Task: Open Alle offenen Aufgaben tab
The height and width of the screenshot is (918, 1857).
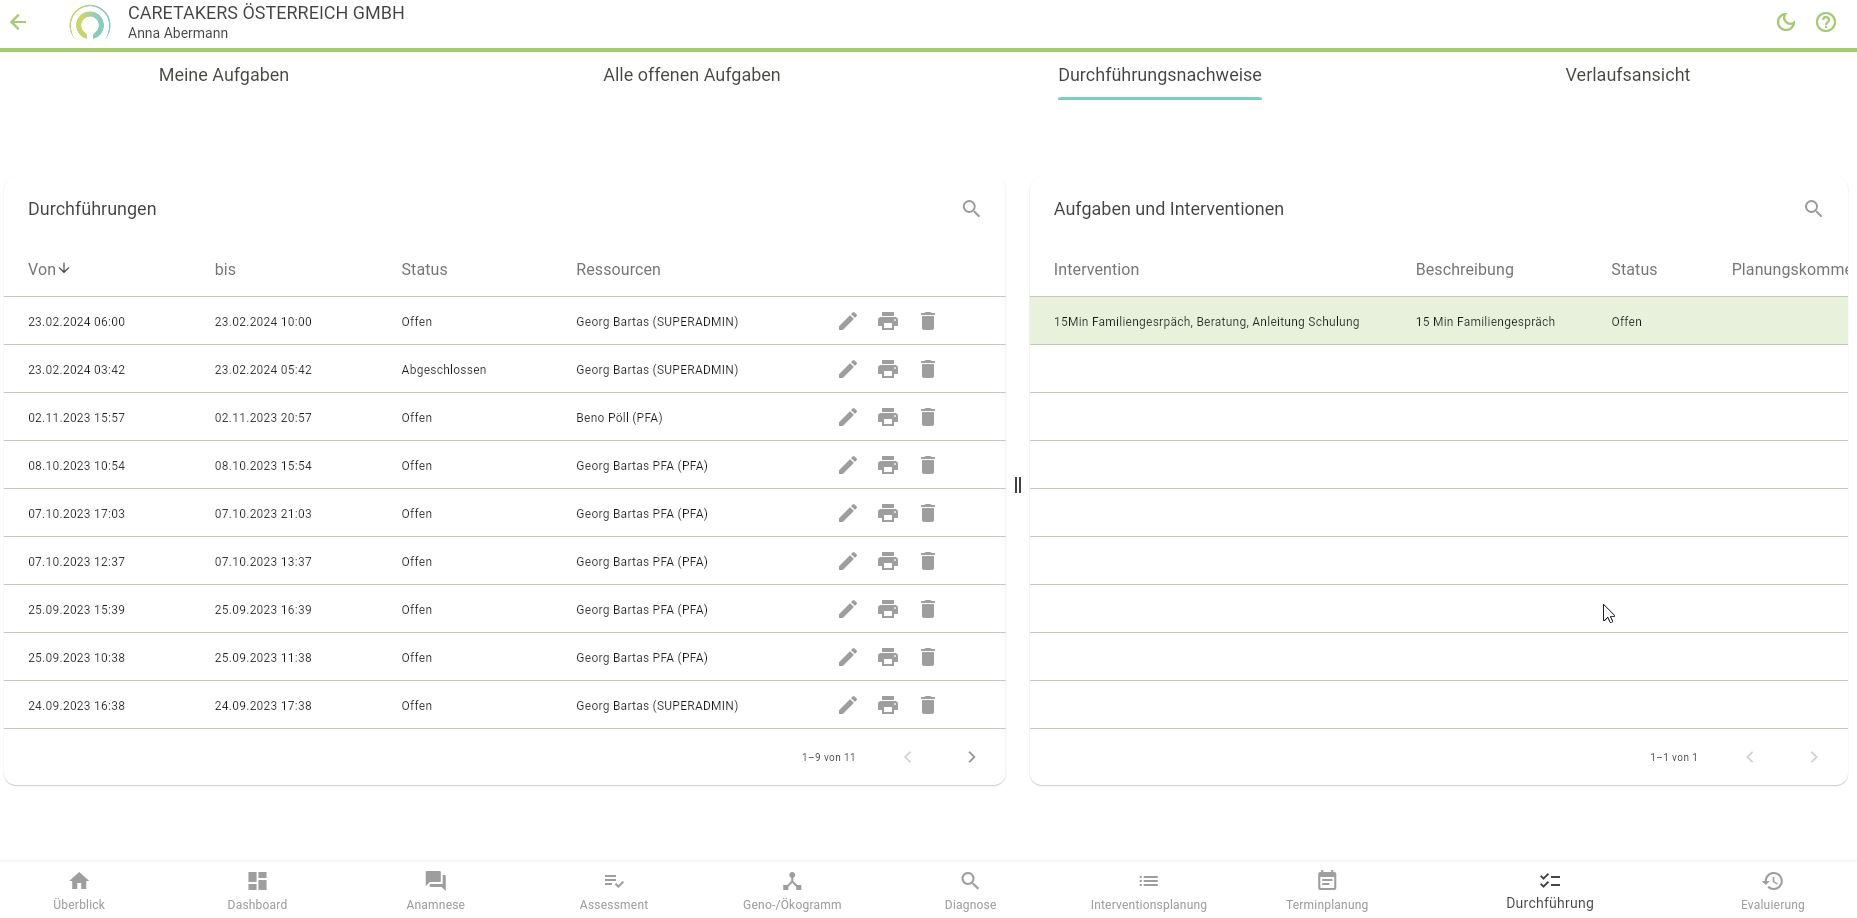Action: (691, 75)
